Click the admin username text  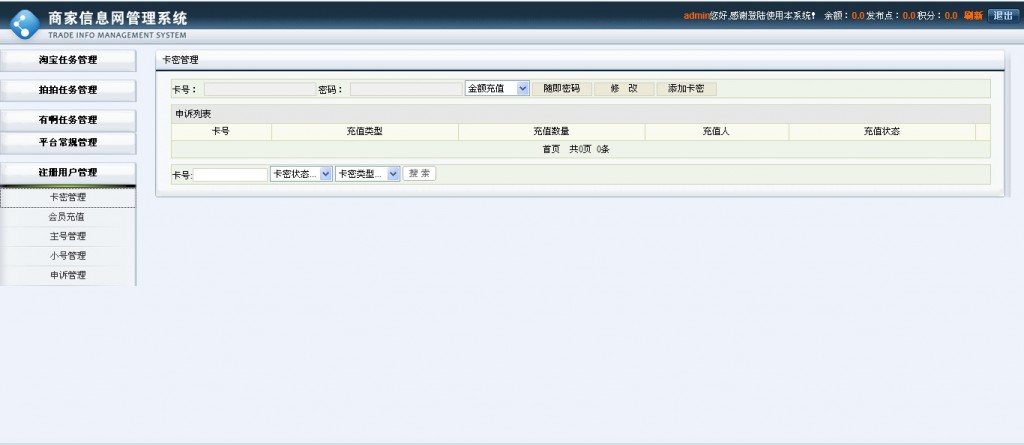click(x=696, y=16)
